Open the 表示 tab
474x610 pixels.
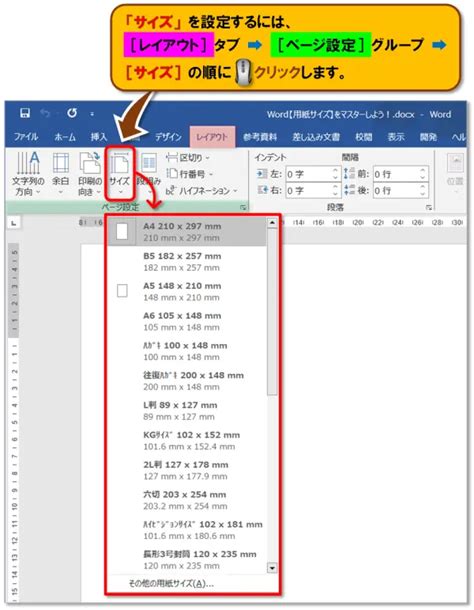(x=396, y=137)
